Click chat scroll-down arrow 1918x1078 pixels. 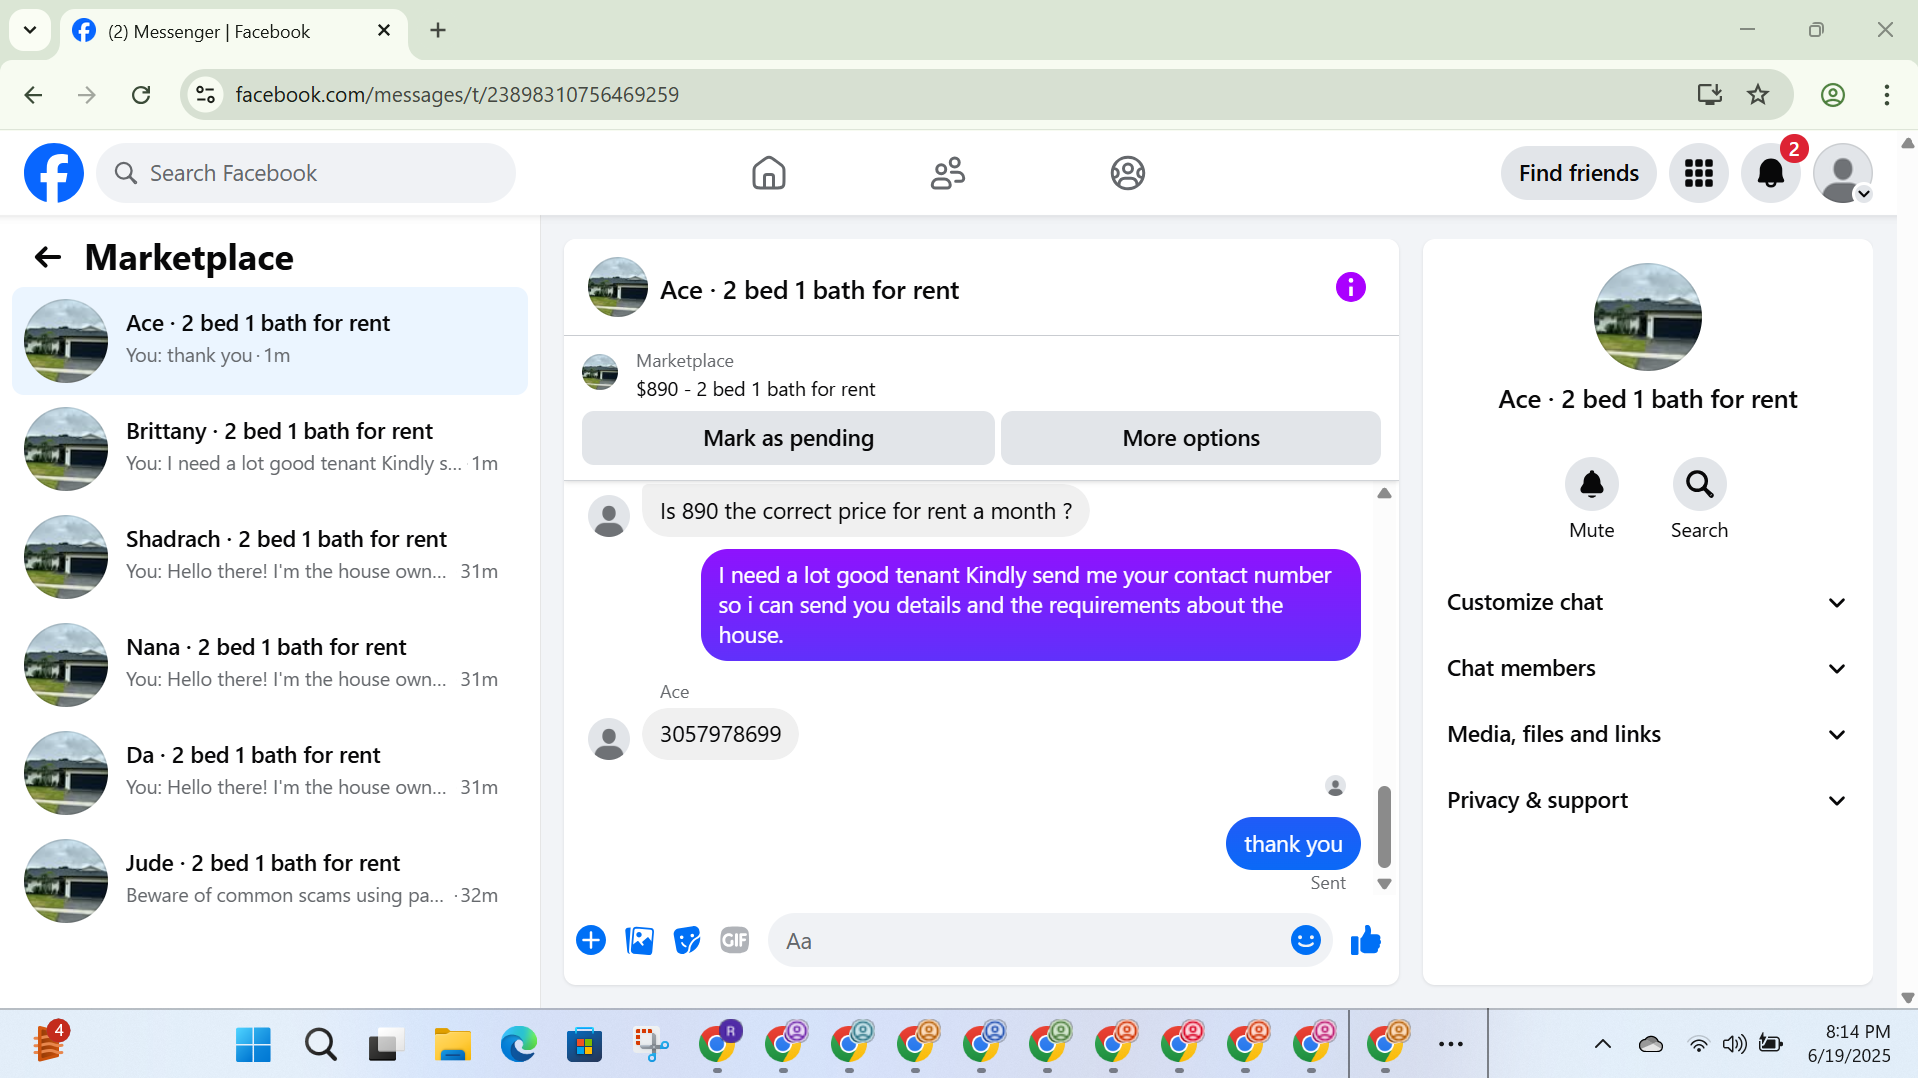click(x=1384, y=884)
